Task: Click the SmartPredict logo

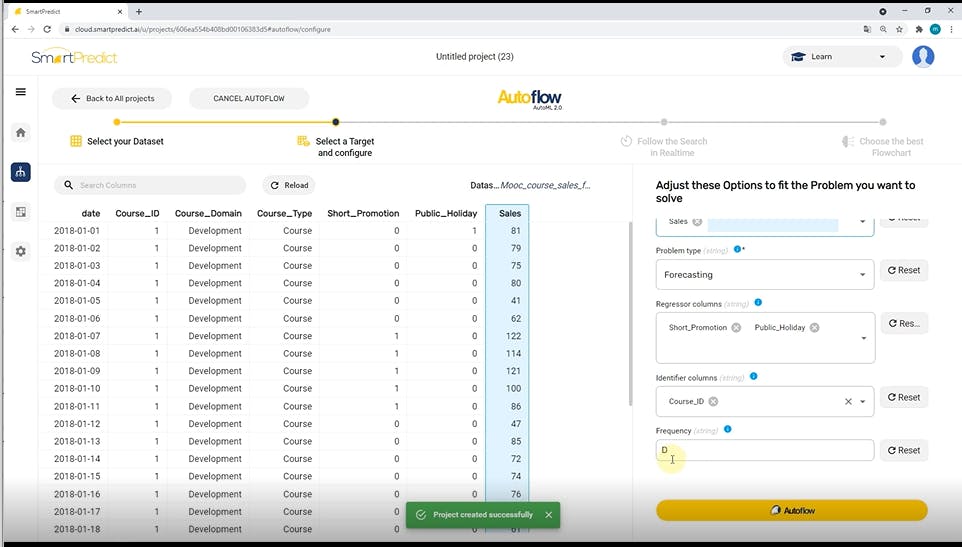Action: (74, 56)
